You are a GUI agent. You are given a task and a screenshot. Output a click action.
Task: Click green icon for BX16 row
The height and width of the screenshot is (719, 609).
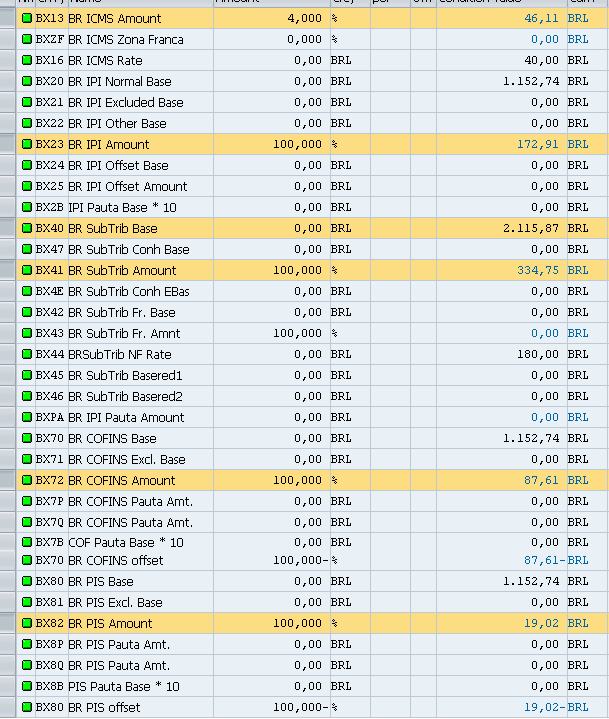(27, 60)
